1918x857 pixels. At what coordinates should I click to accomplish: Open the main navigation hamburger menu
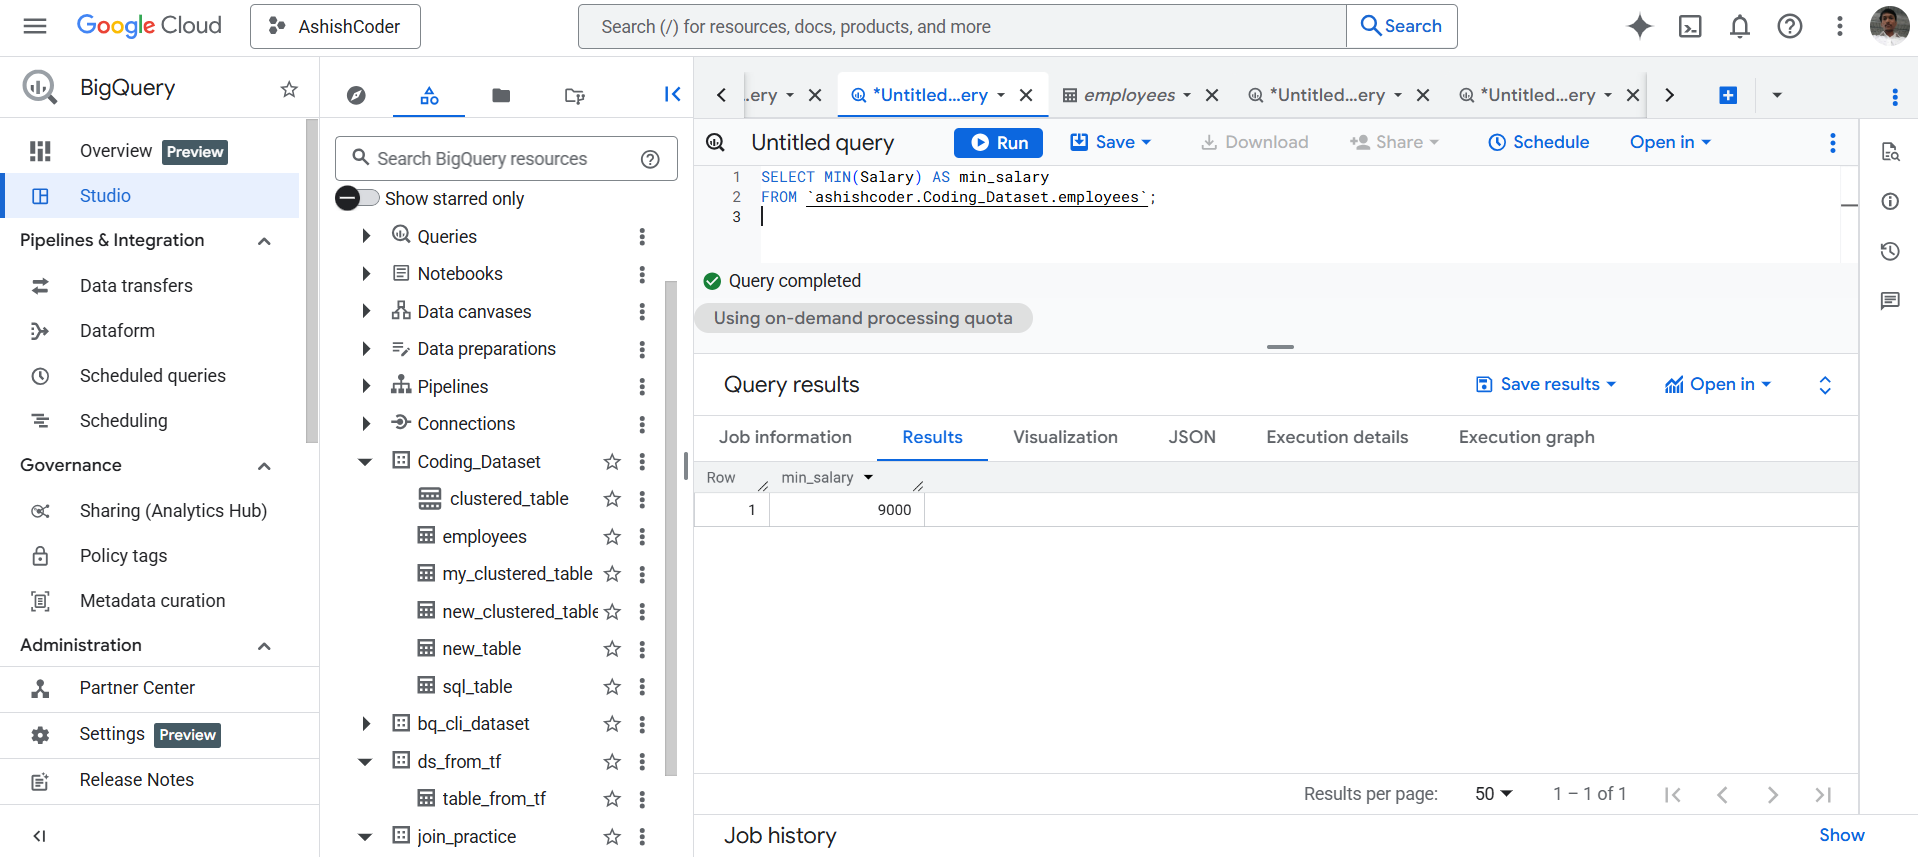tap(35, 26)
